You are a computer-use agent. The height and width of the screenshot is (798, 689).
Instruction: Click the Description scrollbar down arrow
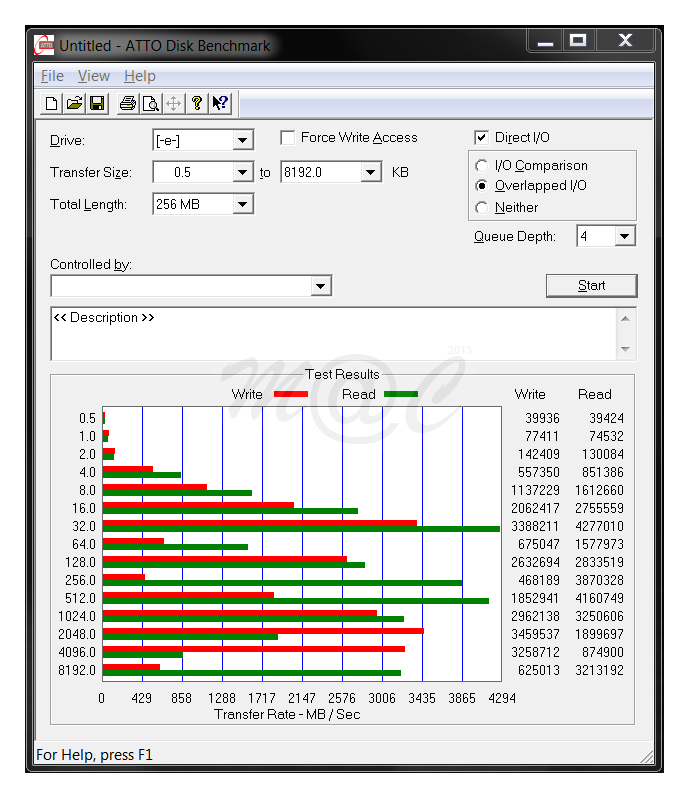[626, 349]
